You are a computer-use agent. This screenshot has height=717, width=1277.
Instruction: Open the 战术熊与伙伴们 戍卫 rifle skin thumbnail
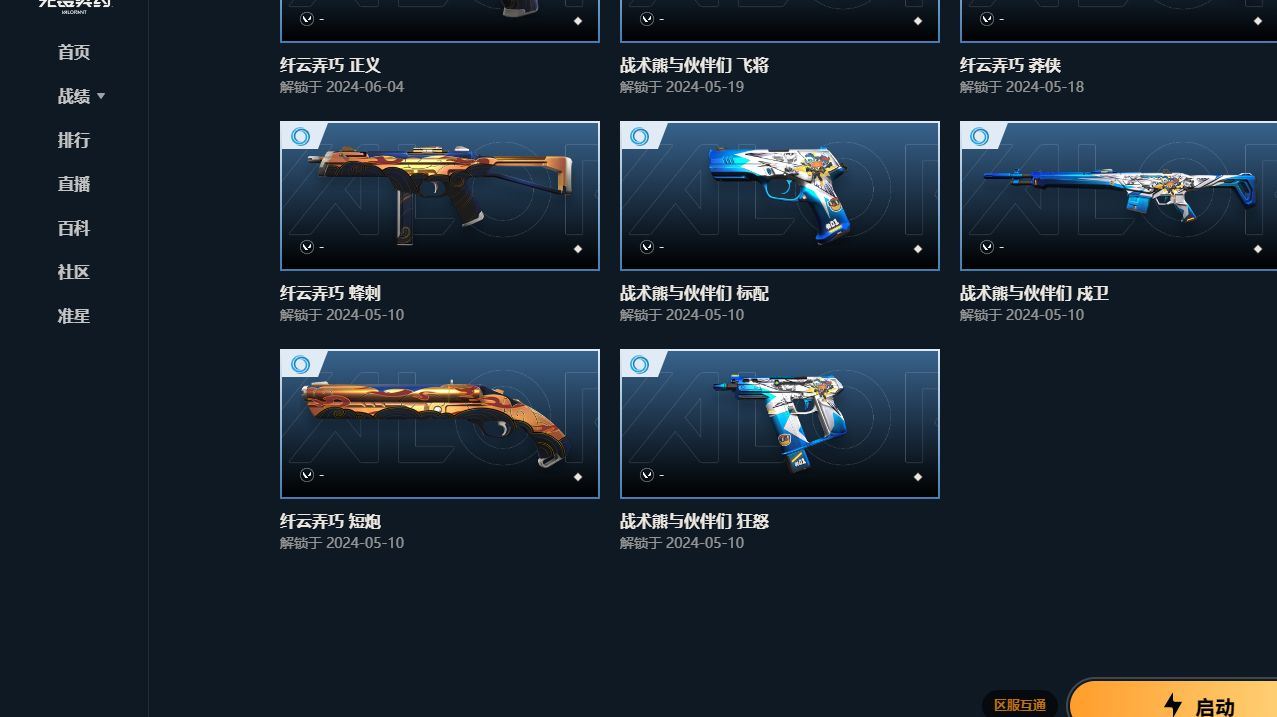click(1118, 196)
